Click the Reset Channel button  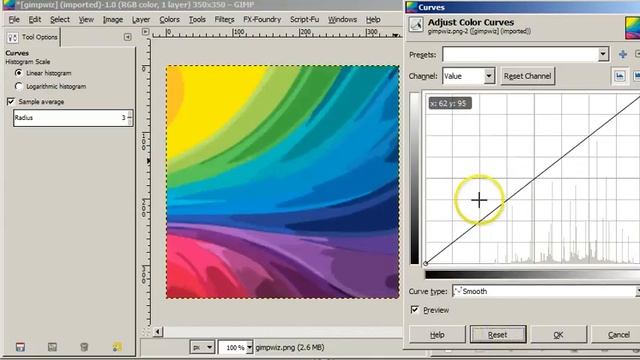pos(527,76)
